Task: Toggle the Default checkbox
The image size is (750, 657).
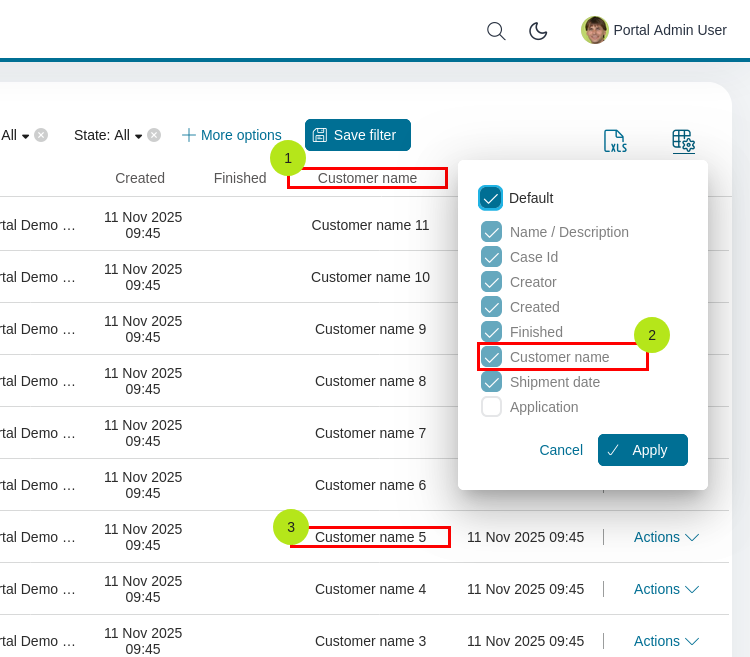Action: click(x=490, y=197)
